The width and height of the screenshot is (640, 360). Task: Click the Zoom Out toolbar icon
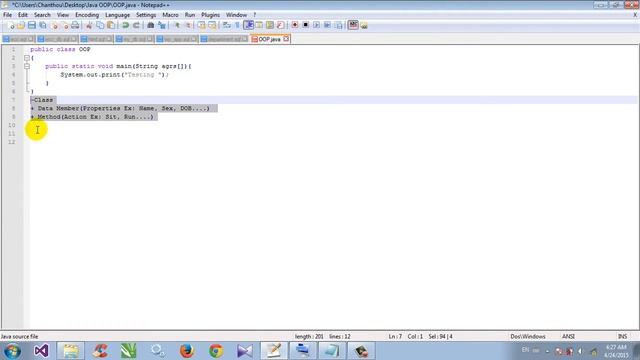(188, 25)
